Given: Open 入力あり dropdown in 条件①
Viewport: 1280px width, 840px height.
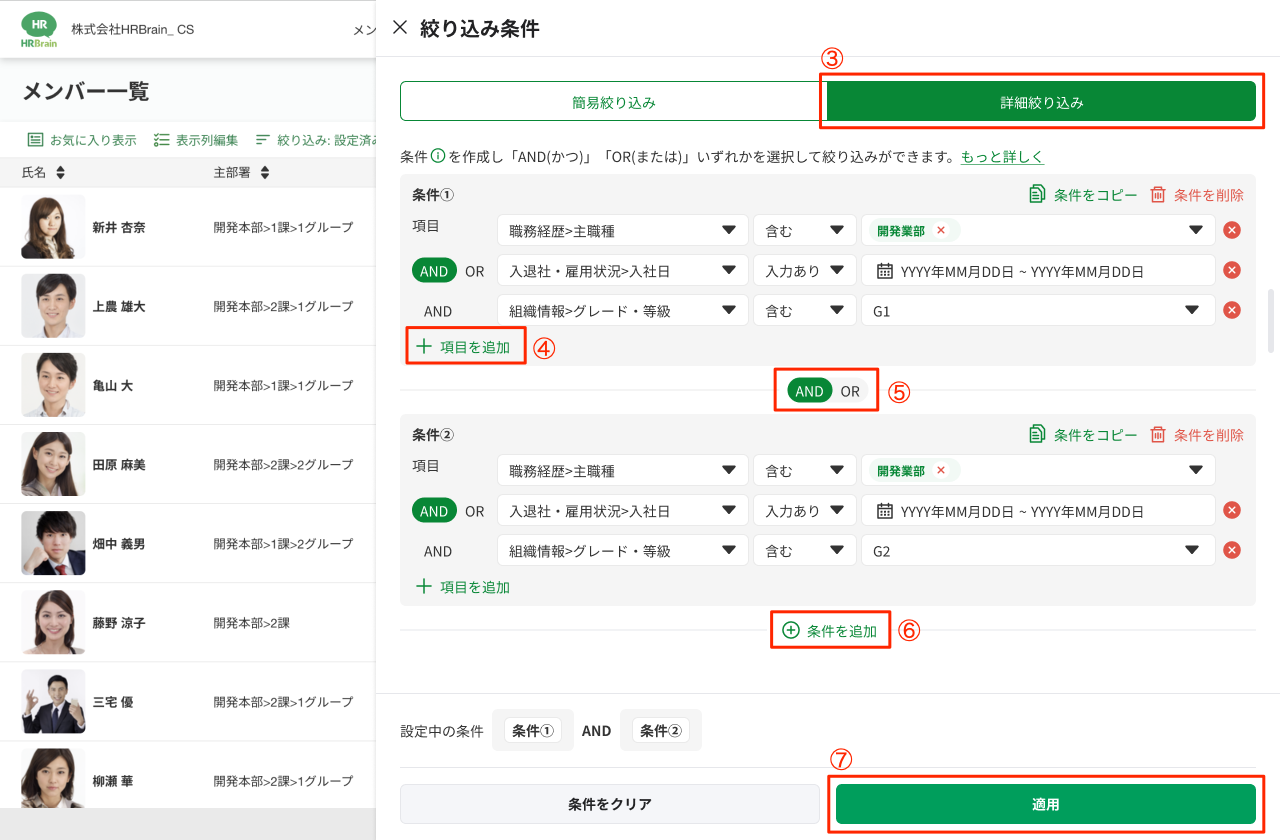Looking at the screenshot, I should [x=805, y=270].
